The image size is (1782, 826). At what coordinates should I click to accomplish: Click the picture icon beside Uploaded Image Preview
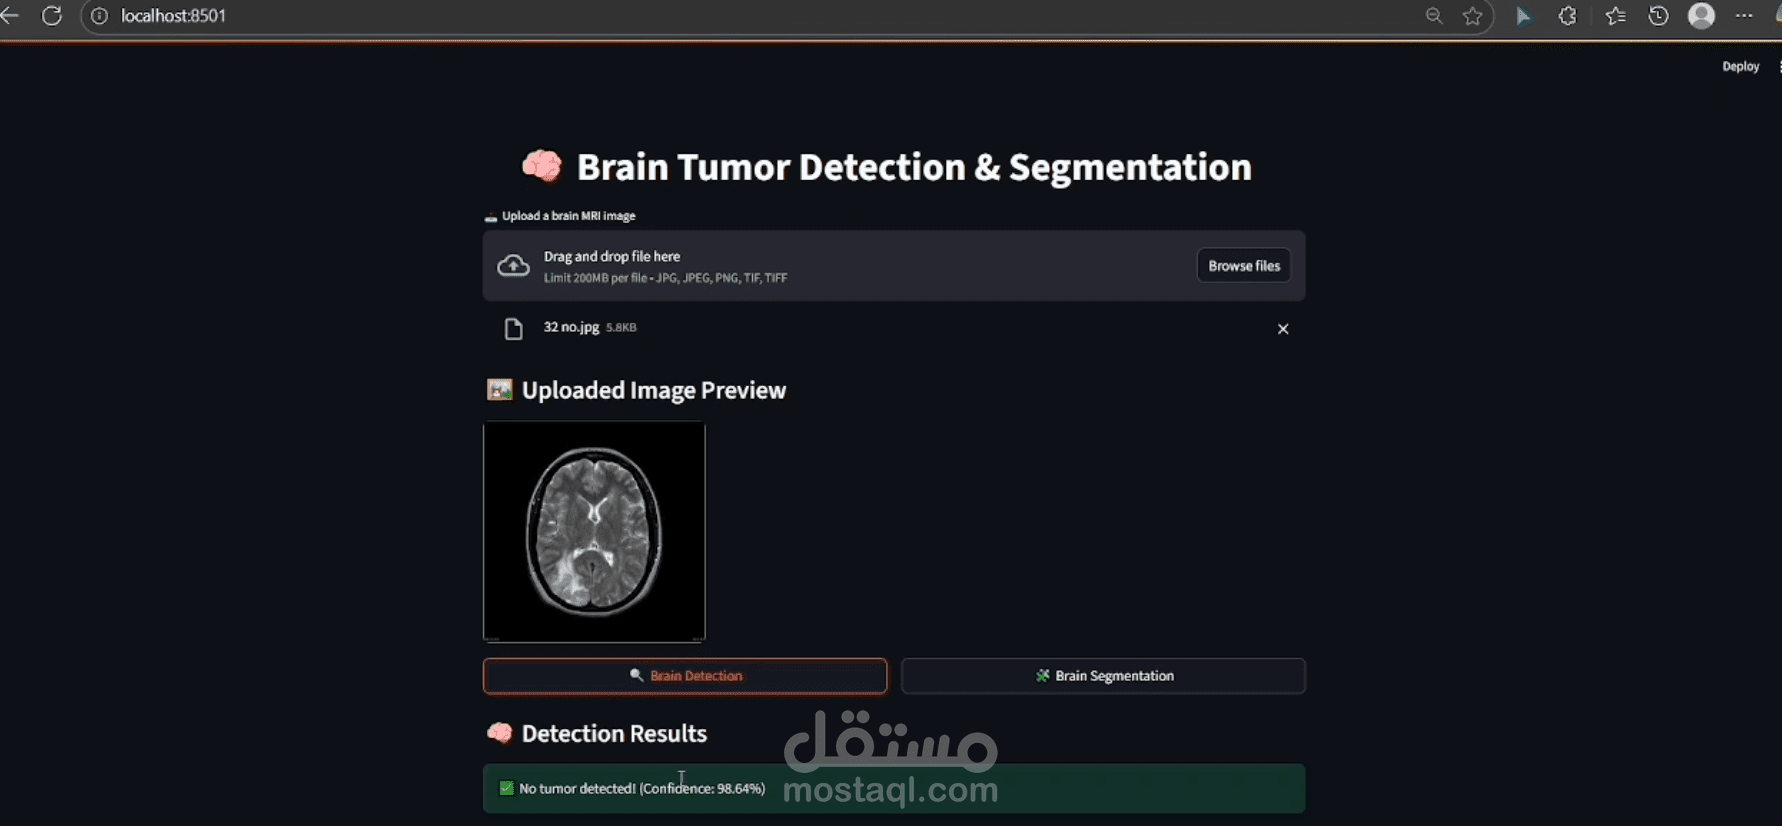click(499, 390)
